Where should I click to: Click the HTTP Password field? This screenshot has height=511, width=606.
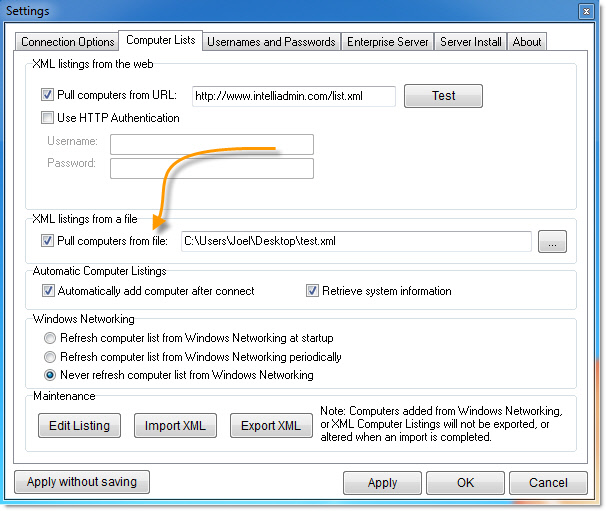[212, 168]
